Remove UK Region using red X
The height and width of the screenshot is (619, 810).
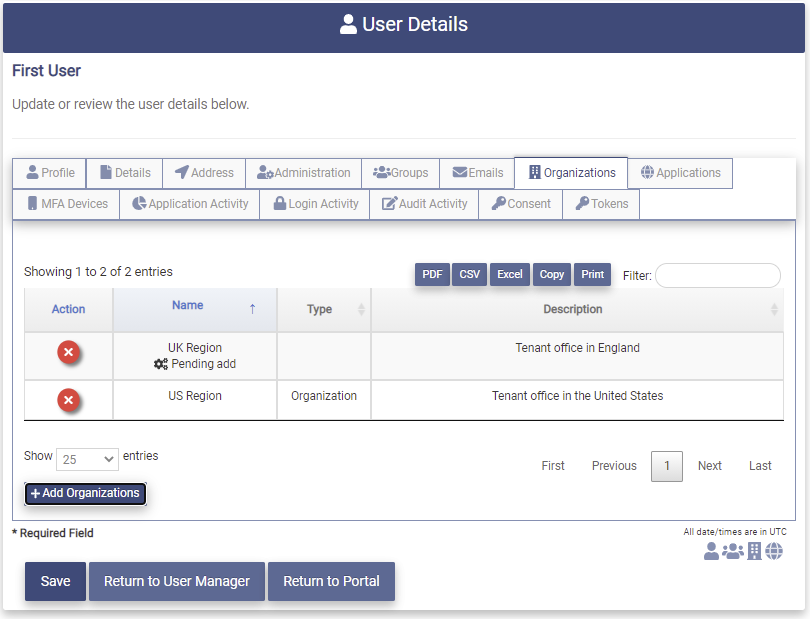click(68, 352)
